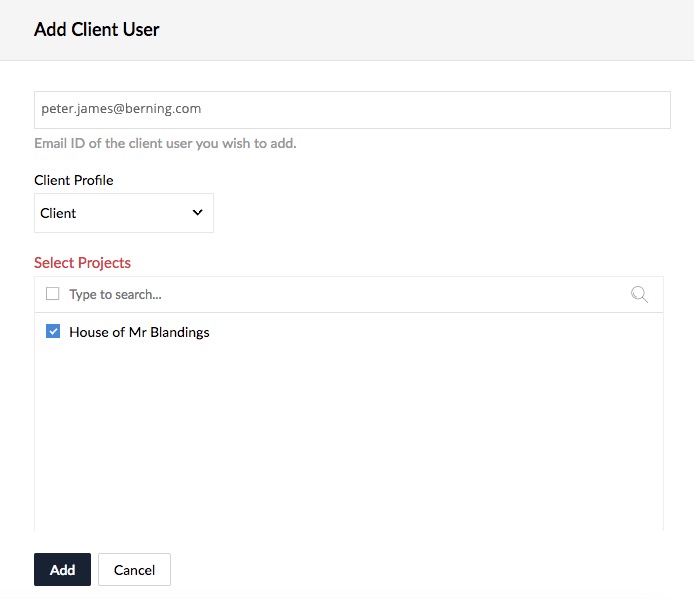Click the Select Projects heading

click(x=82, y=263)
